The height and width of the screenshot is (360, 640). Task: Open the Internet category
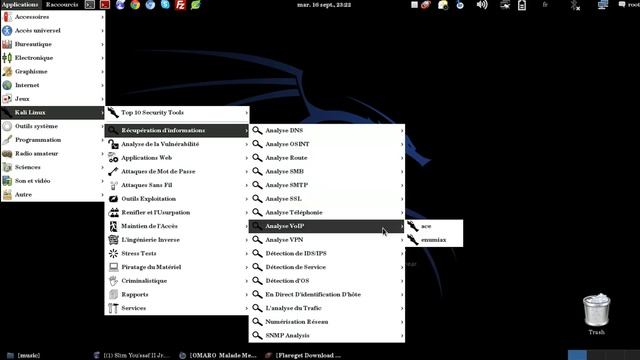click(x=53, y=85)
